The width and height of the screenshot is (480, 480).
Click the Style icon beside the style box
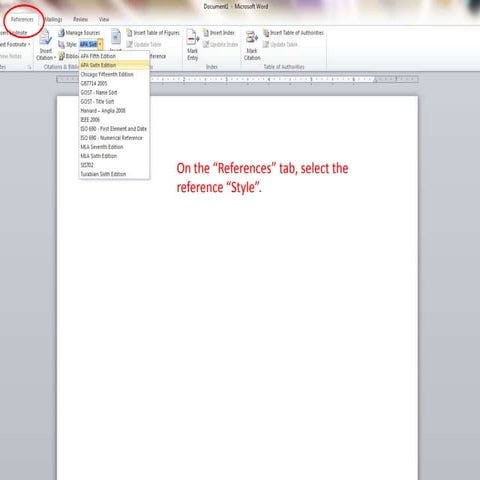point(61,44)
